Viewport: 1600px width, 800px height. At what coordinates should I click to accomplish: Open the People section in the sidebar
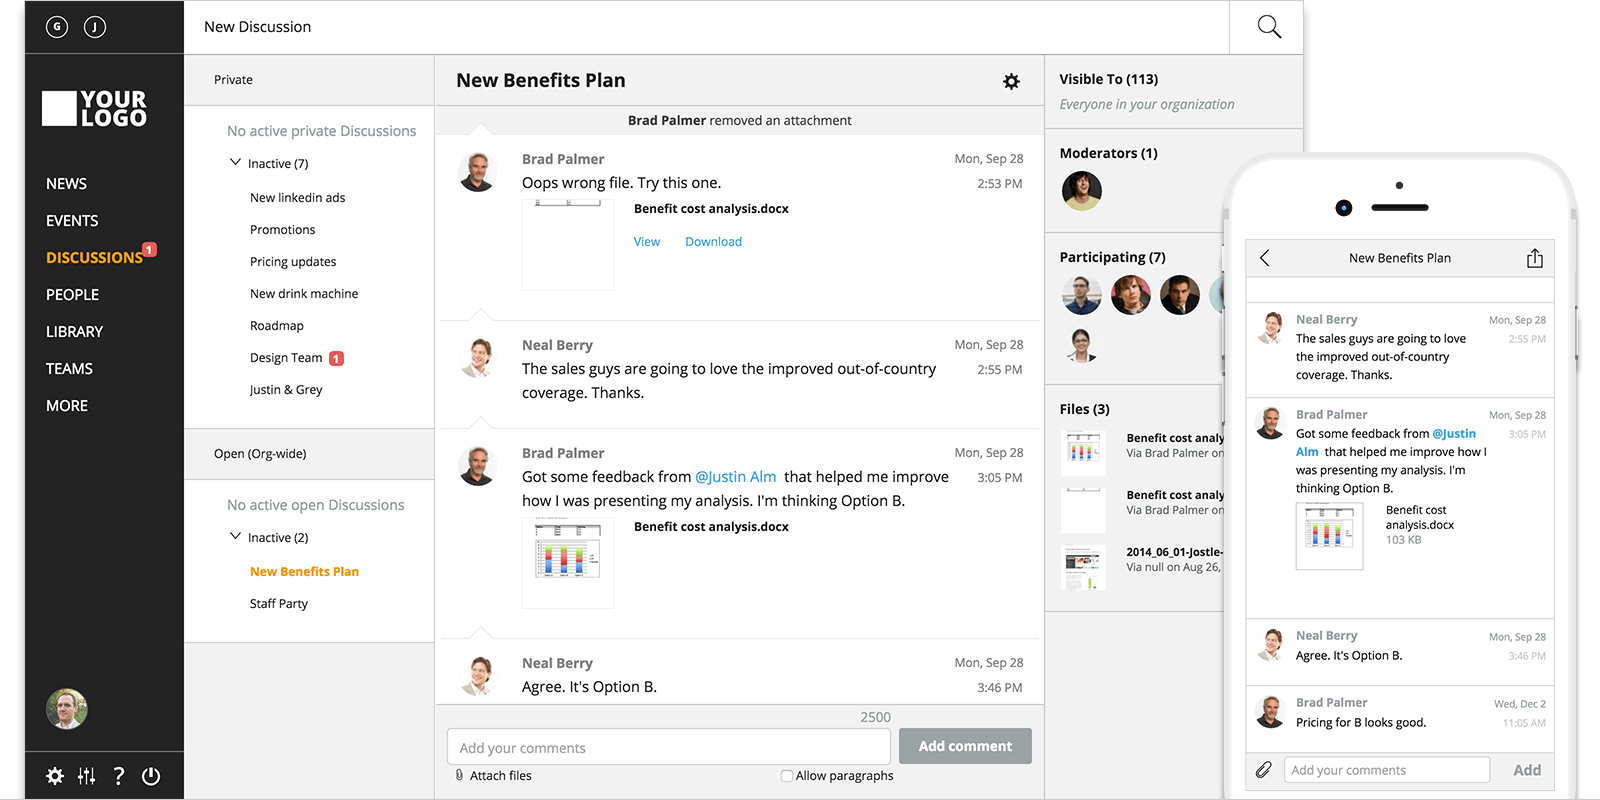72,295
